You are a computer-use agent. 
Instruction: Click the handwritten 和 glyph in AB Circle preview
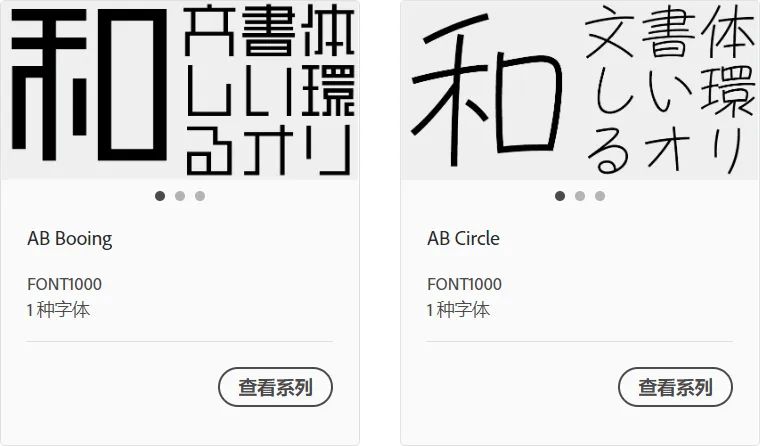[x=487, y=90]
